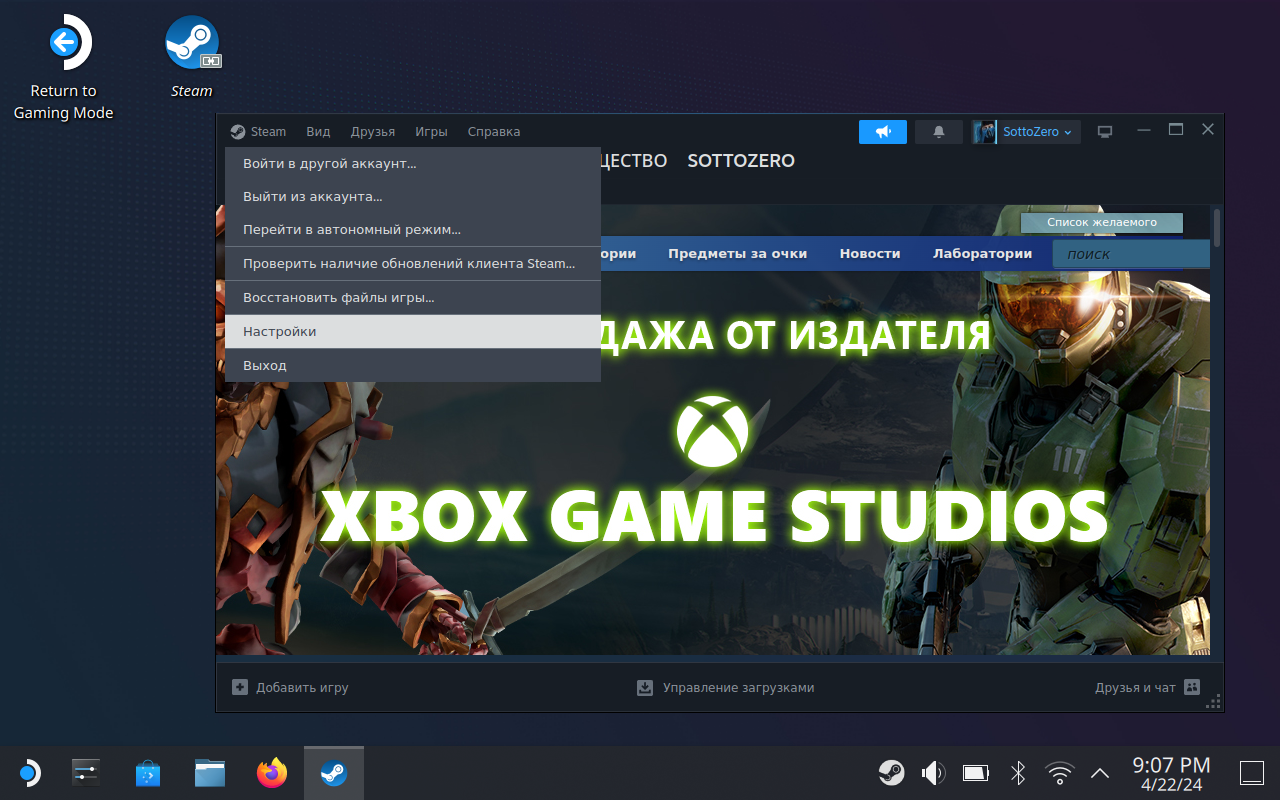
Task: Expand the hidden system tray icons arrow
Action: click(x=1100, y=773)
